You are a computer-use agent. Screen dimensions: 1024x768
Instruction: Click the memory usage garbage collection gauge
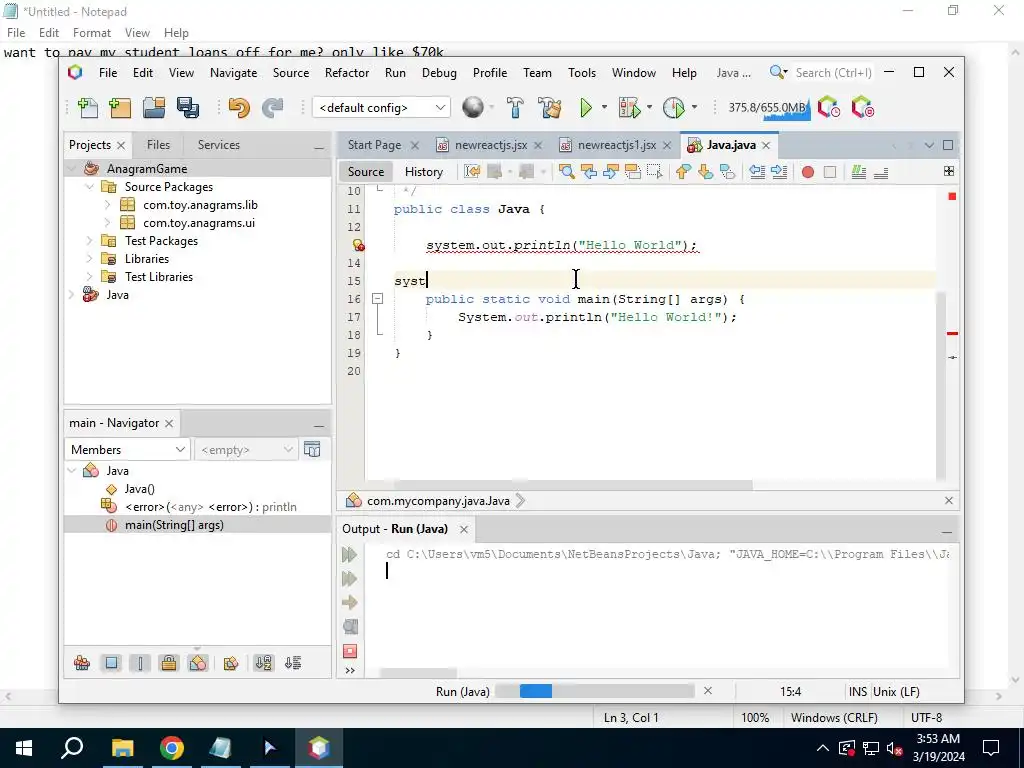tap(768, 108)
